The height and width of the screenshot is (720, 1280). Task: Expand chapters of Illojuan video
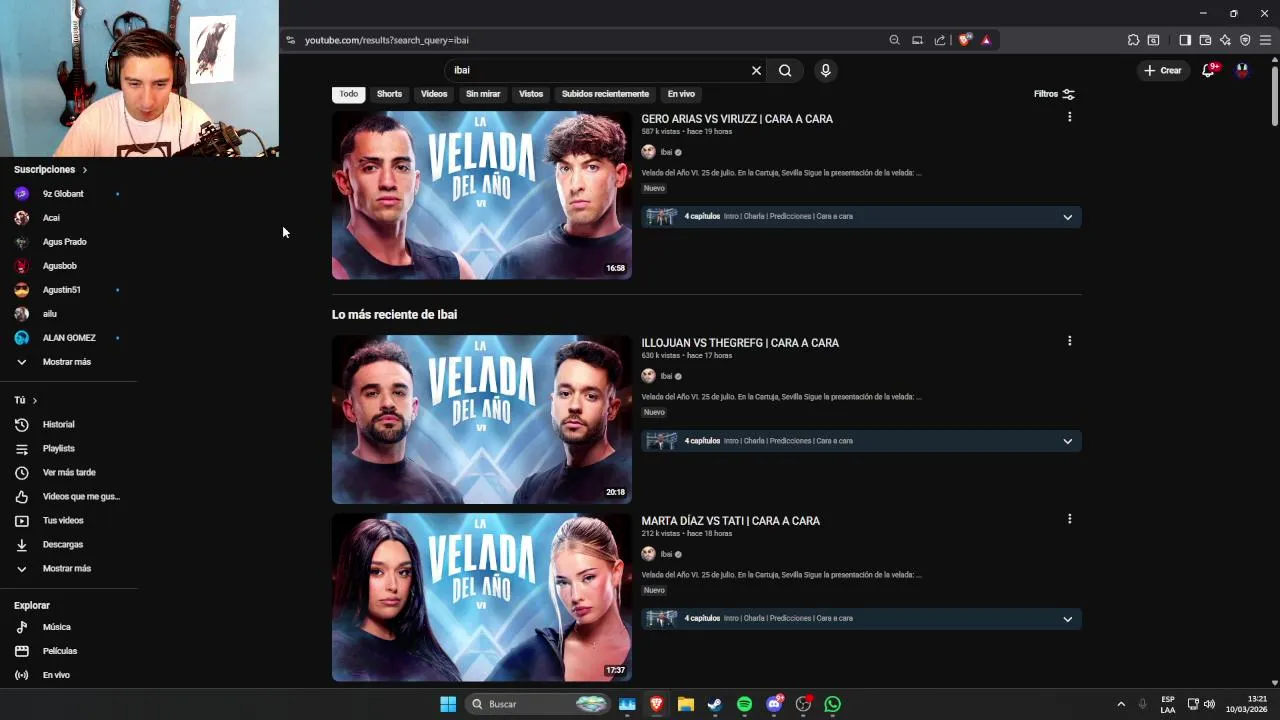[1067, 441]
